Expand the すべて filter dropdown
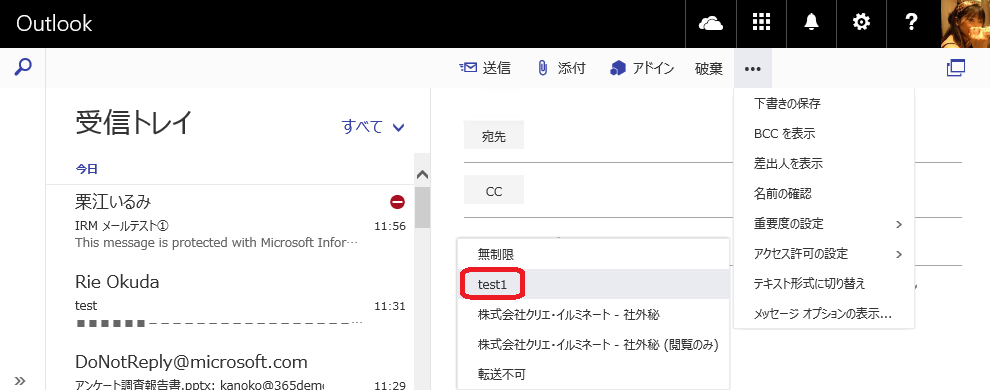This screenshot has height=390, width=990. click(x=373, y=127)
